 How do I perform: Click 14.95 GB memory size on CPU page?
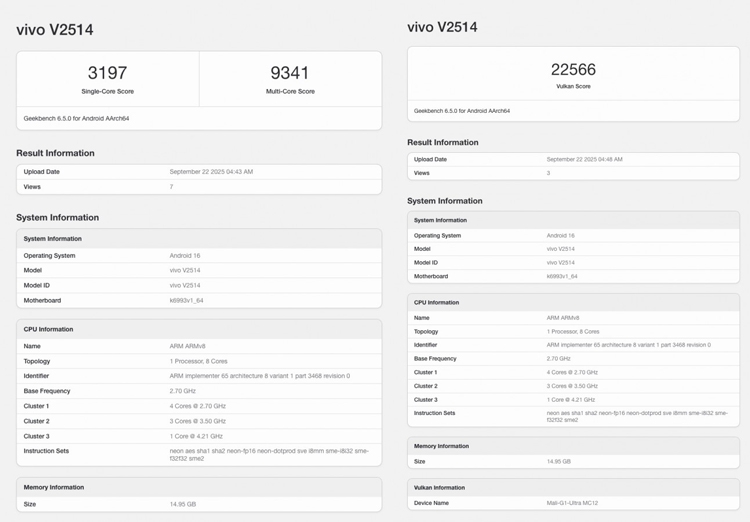183,504
